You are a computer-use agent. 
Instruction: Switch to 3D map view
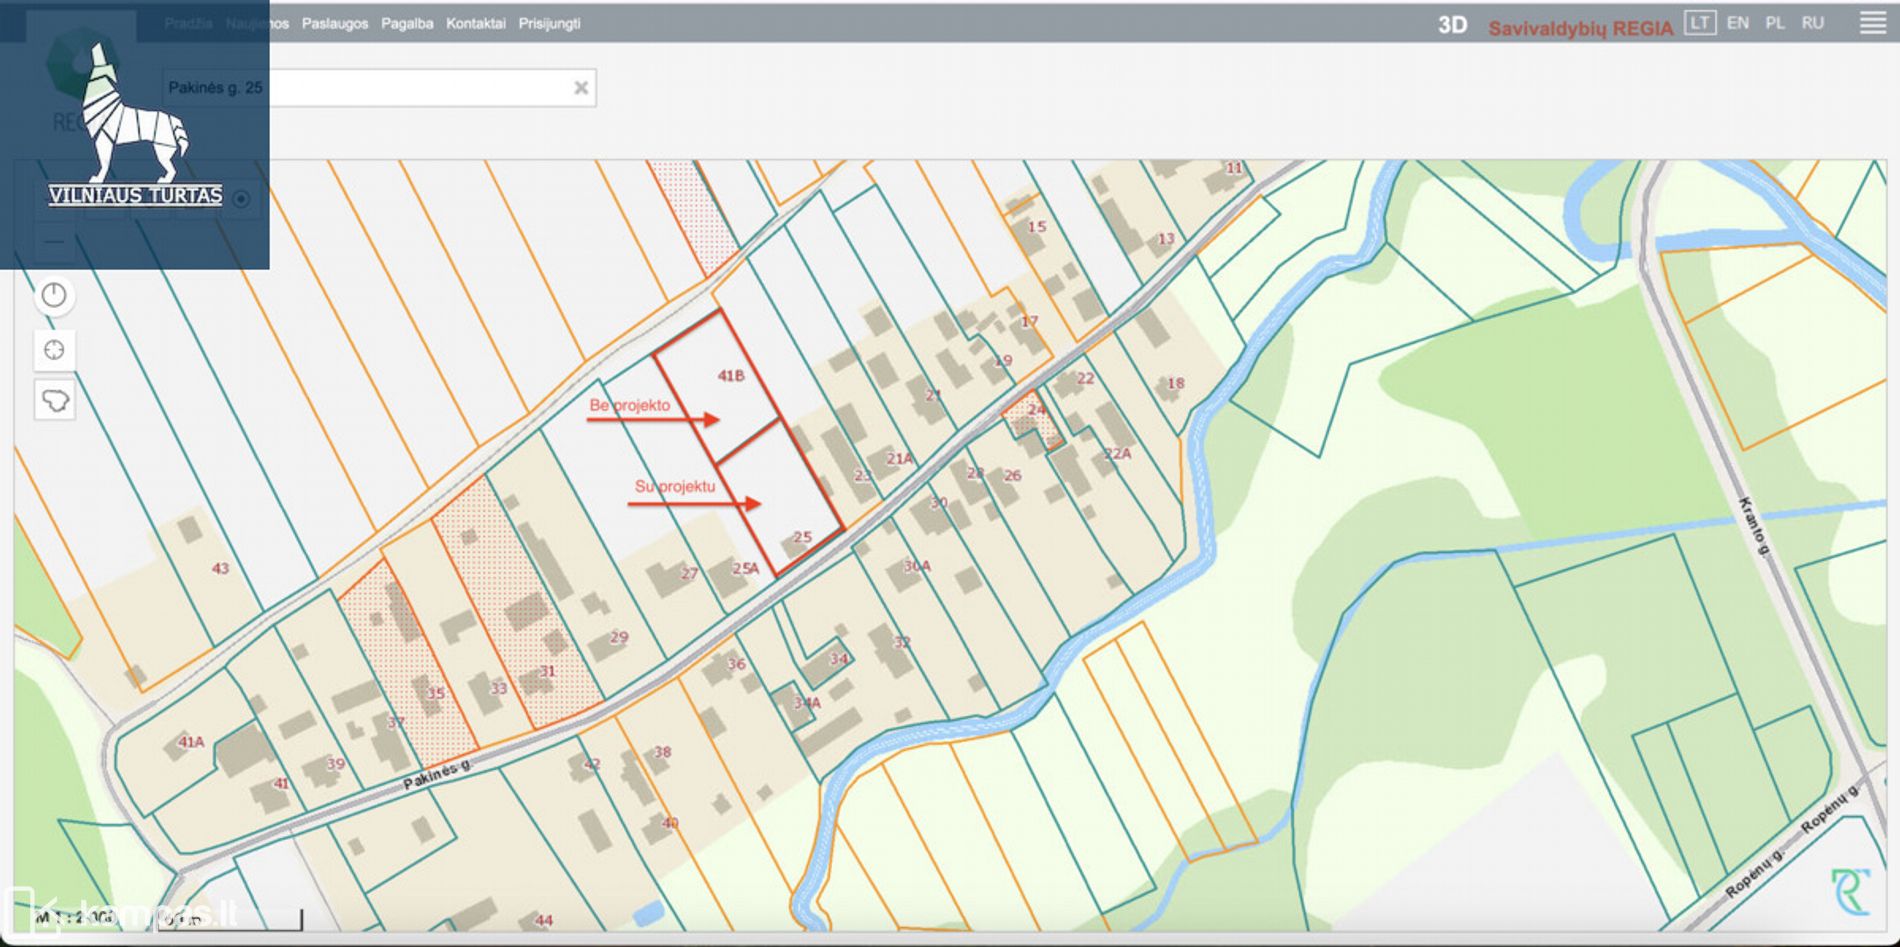1452,25
